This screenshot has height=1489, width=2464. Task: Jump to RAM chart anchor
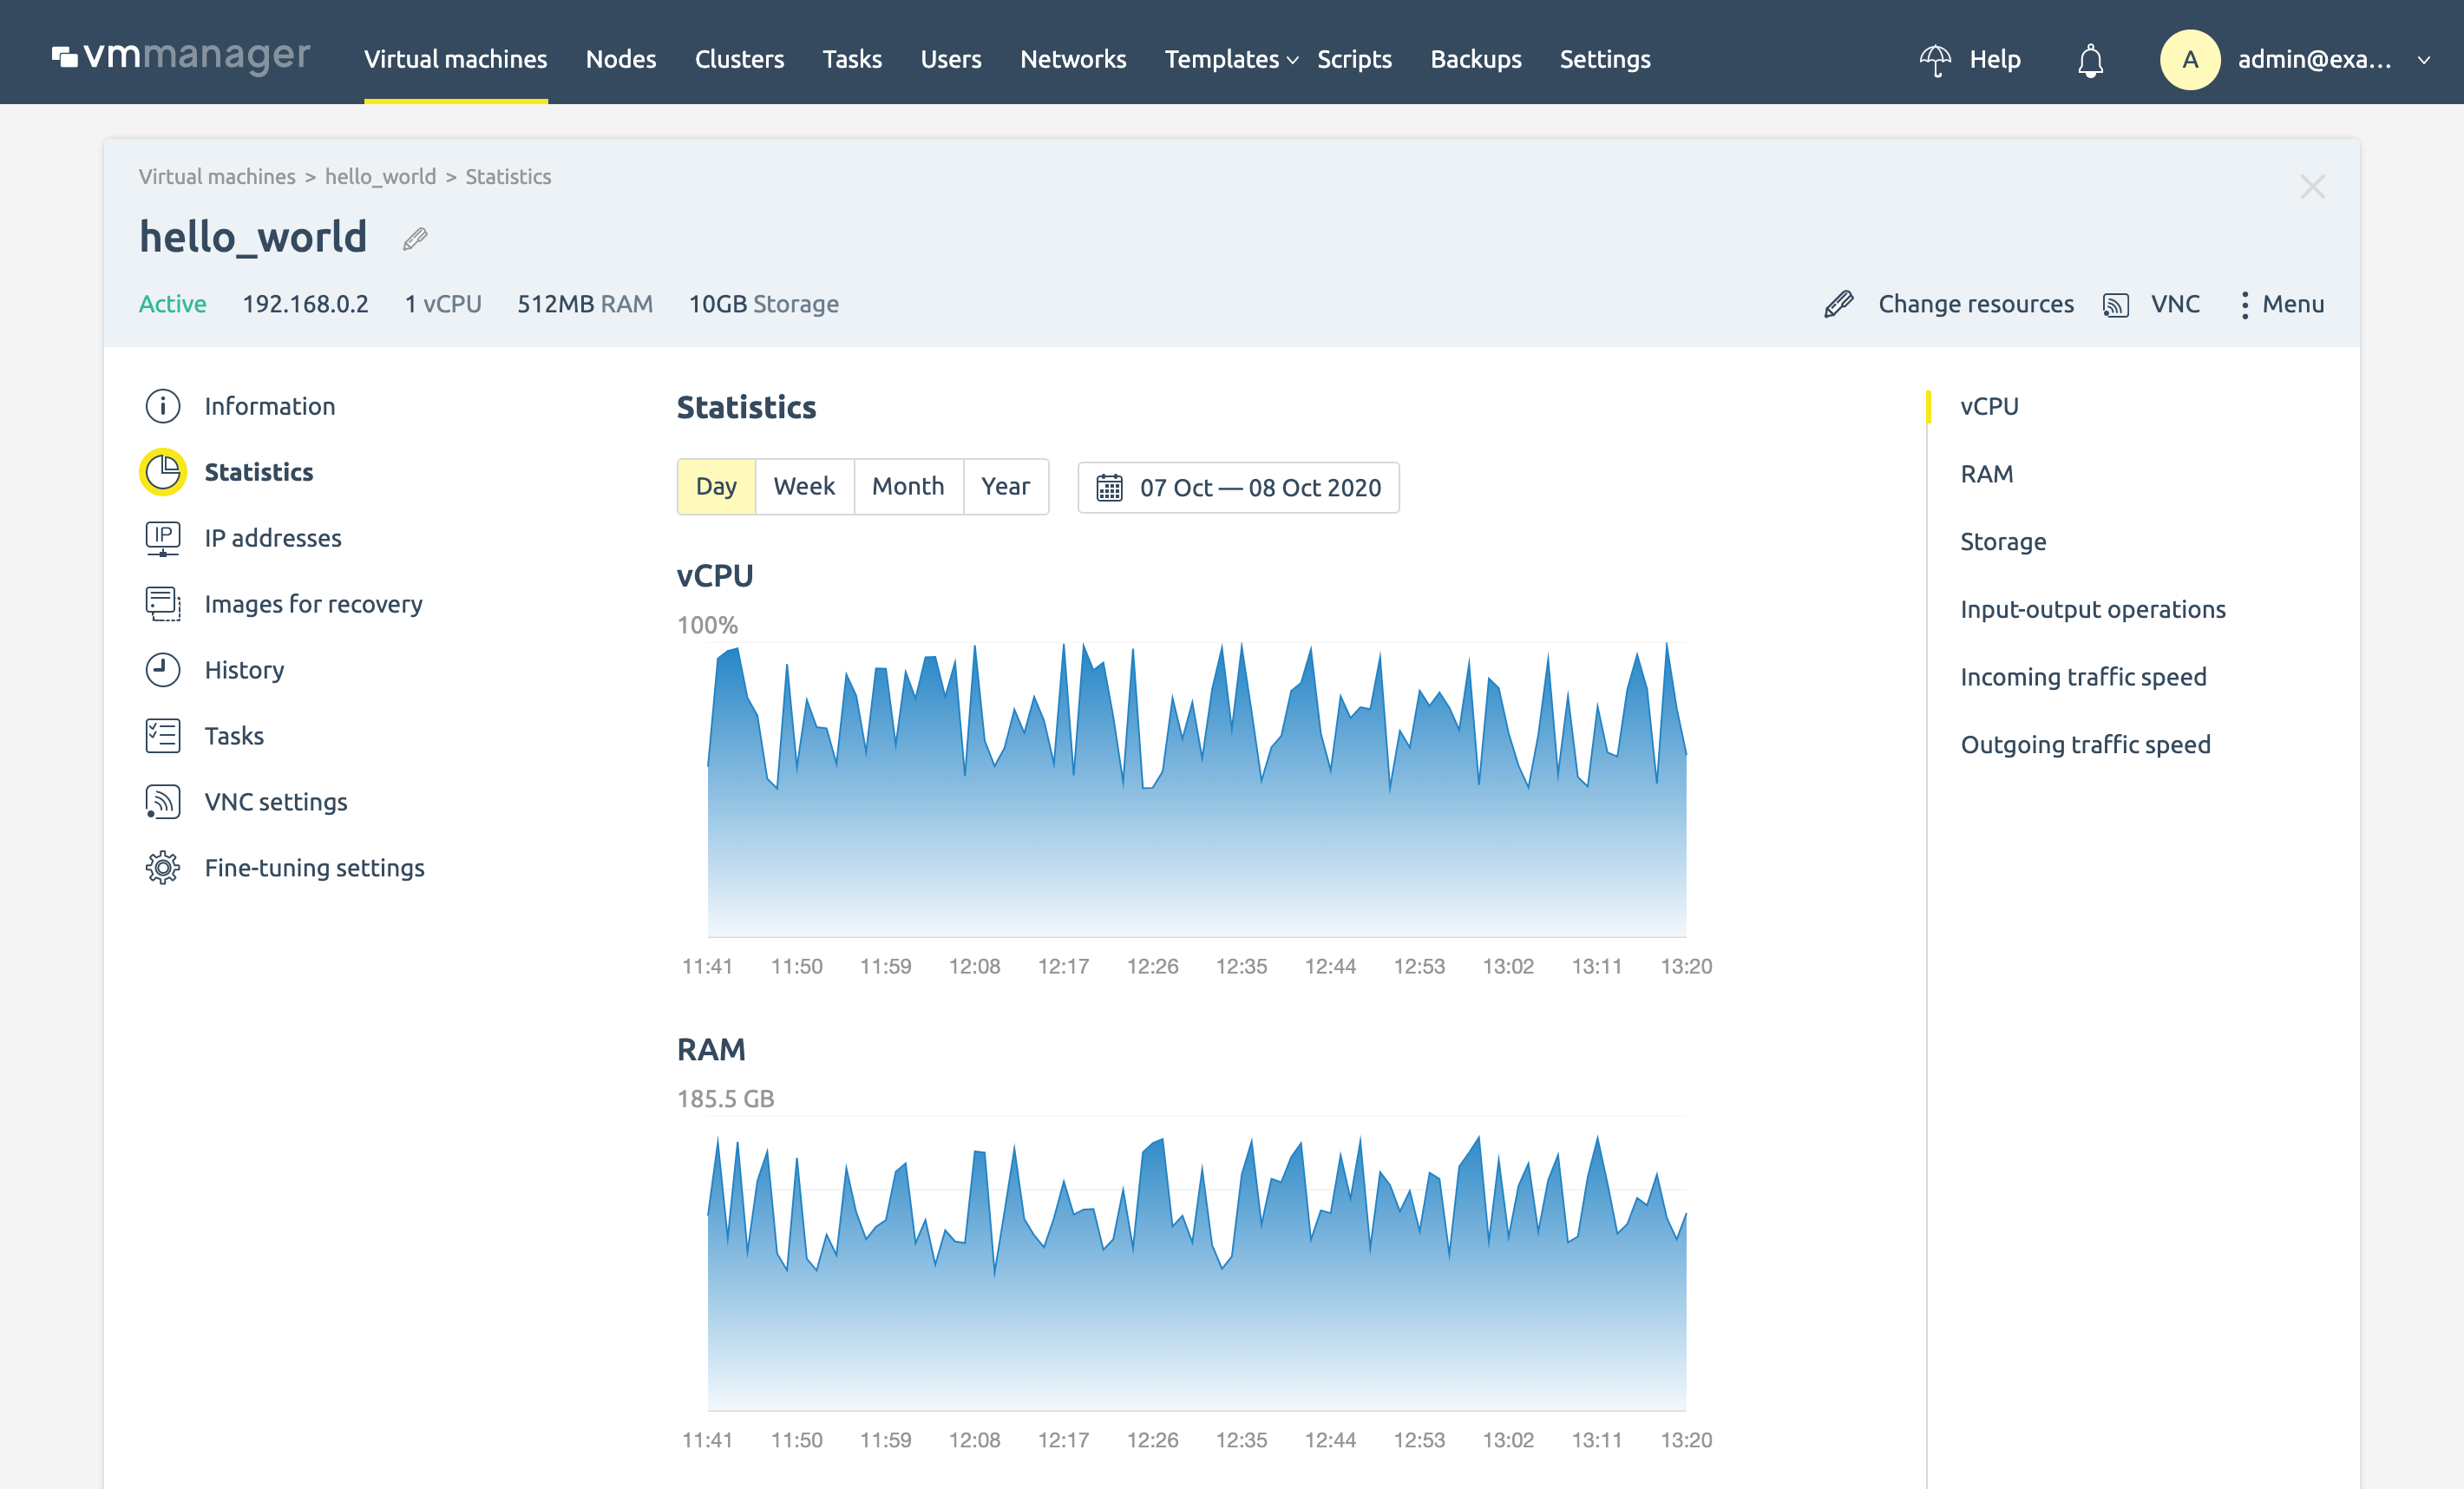click(1987, 474)
